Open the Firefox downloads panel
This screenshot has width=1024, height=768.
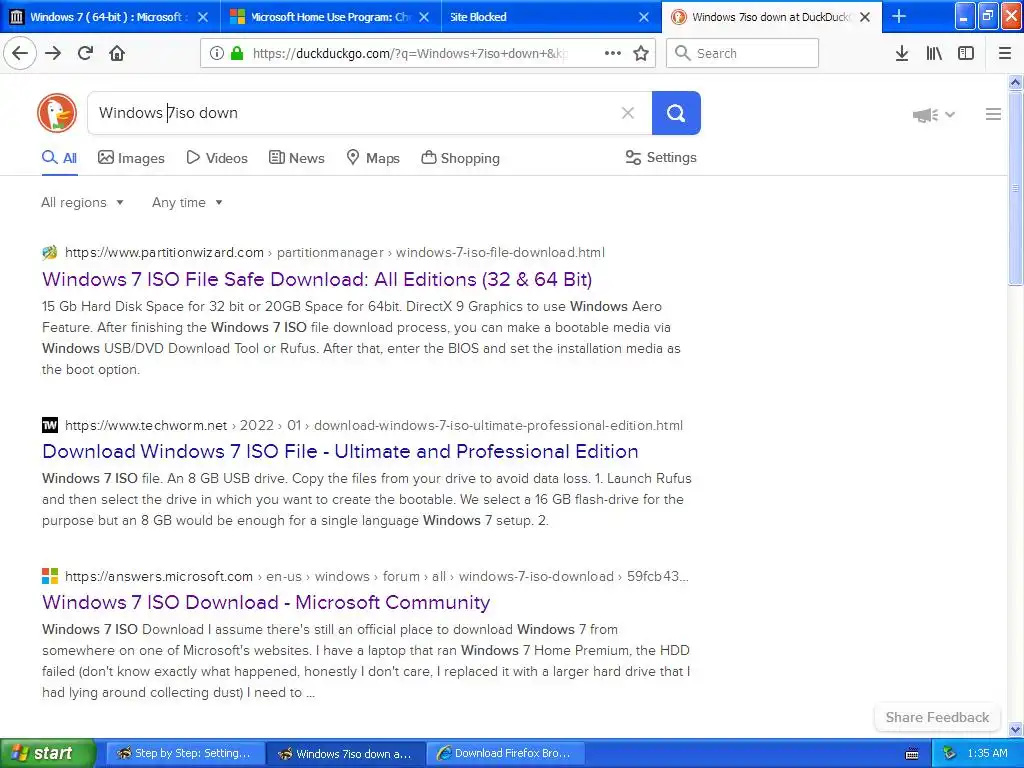coord(902,53)
